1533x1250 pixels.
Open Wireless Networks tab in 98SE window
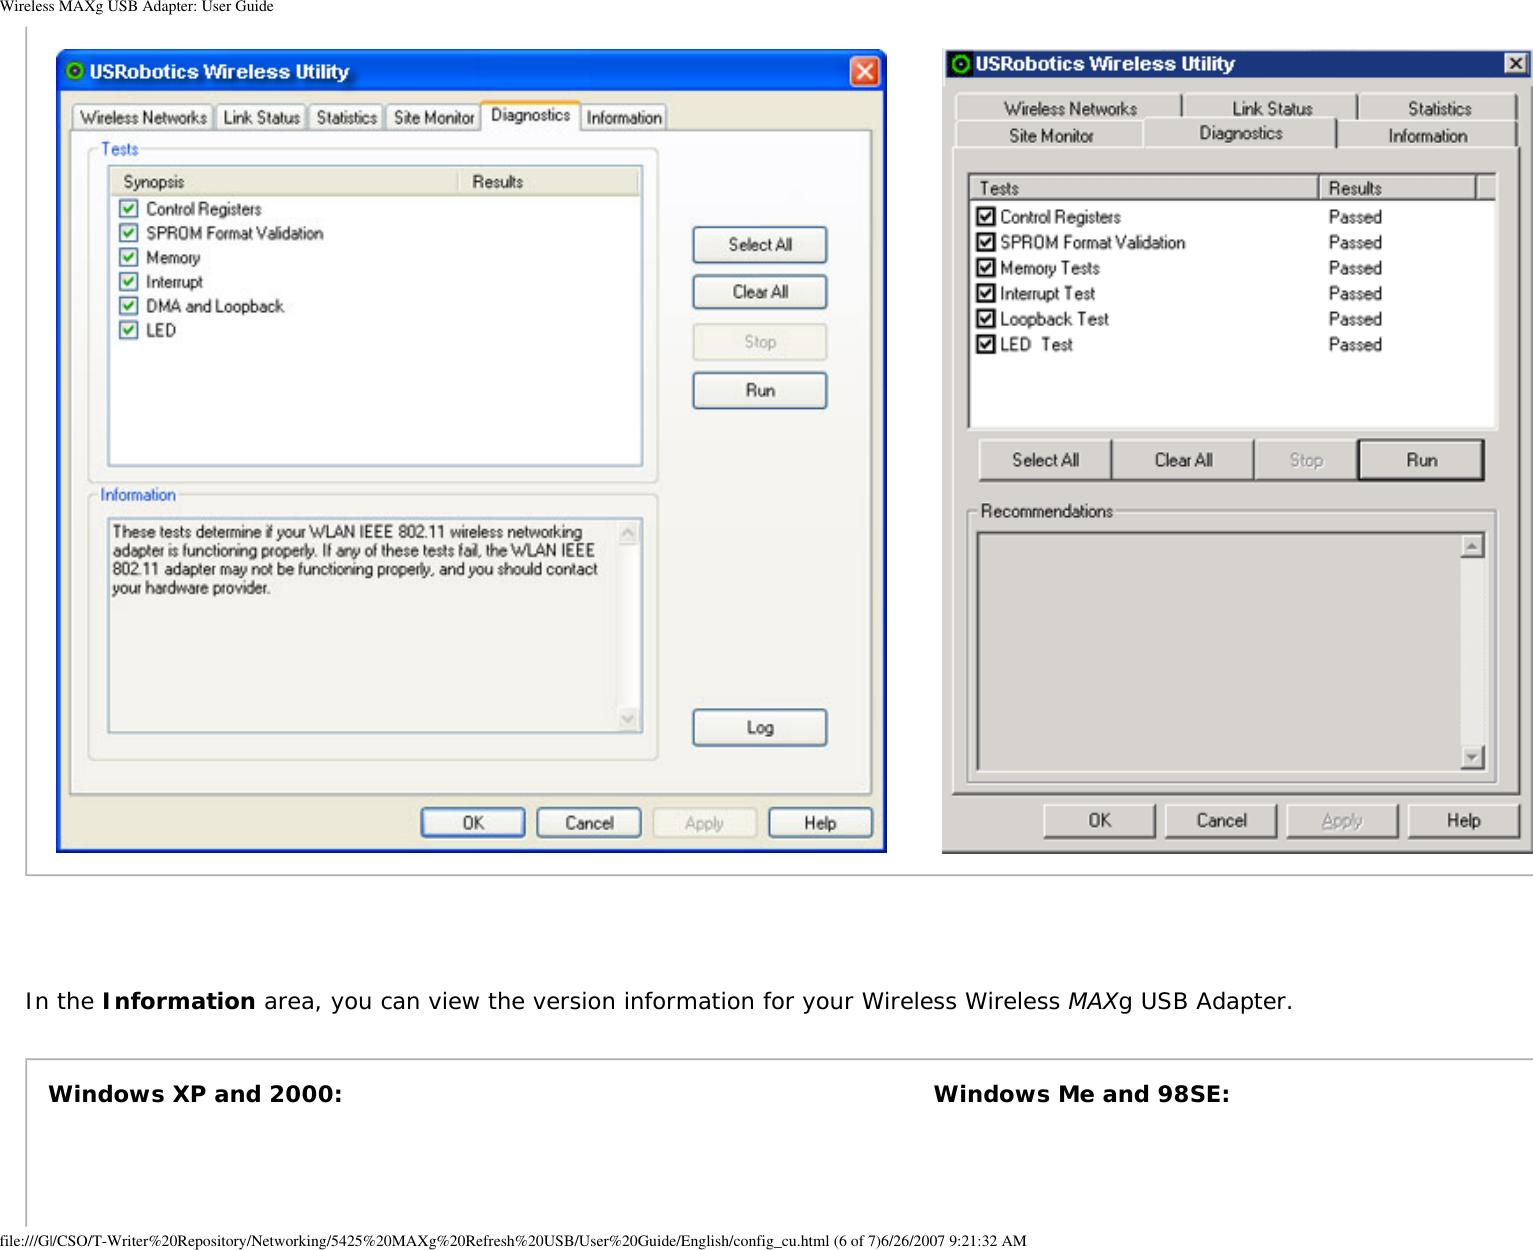click(x=1070, y=108)
